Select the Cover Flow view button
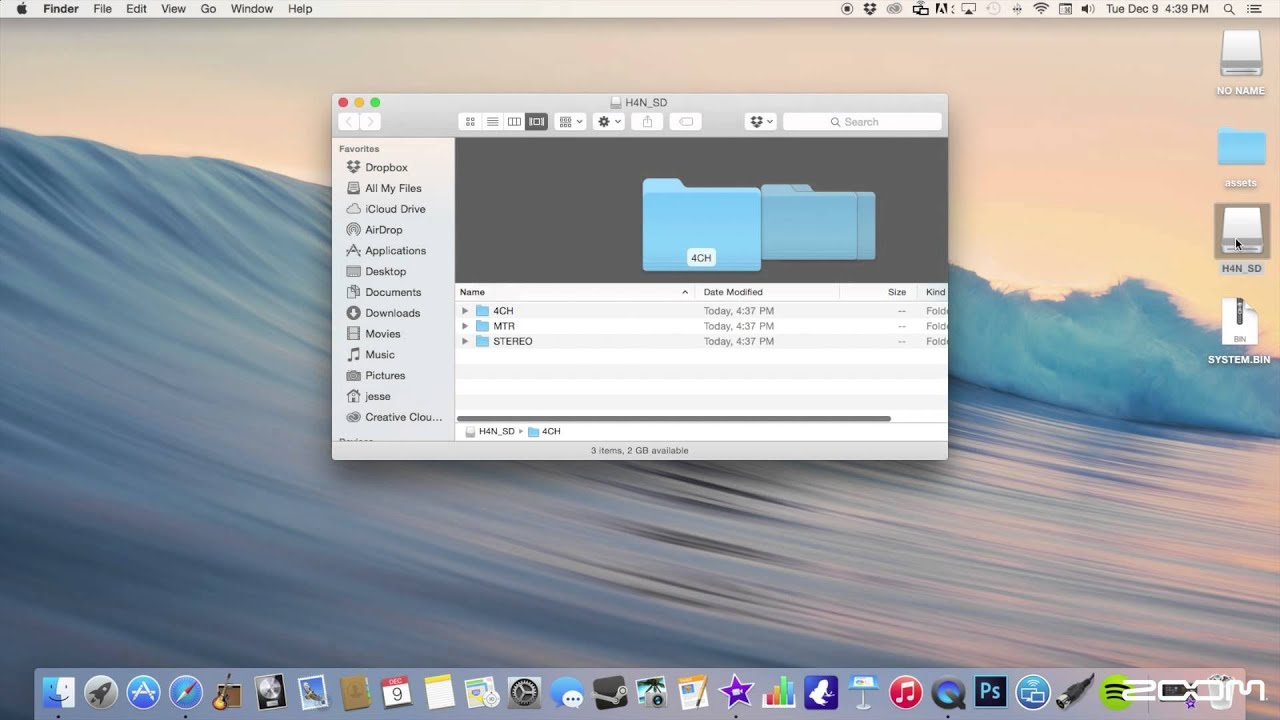This screenshot has height=720, width=1280. tap(537, 122)
